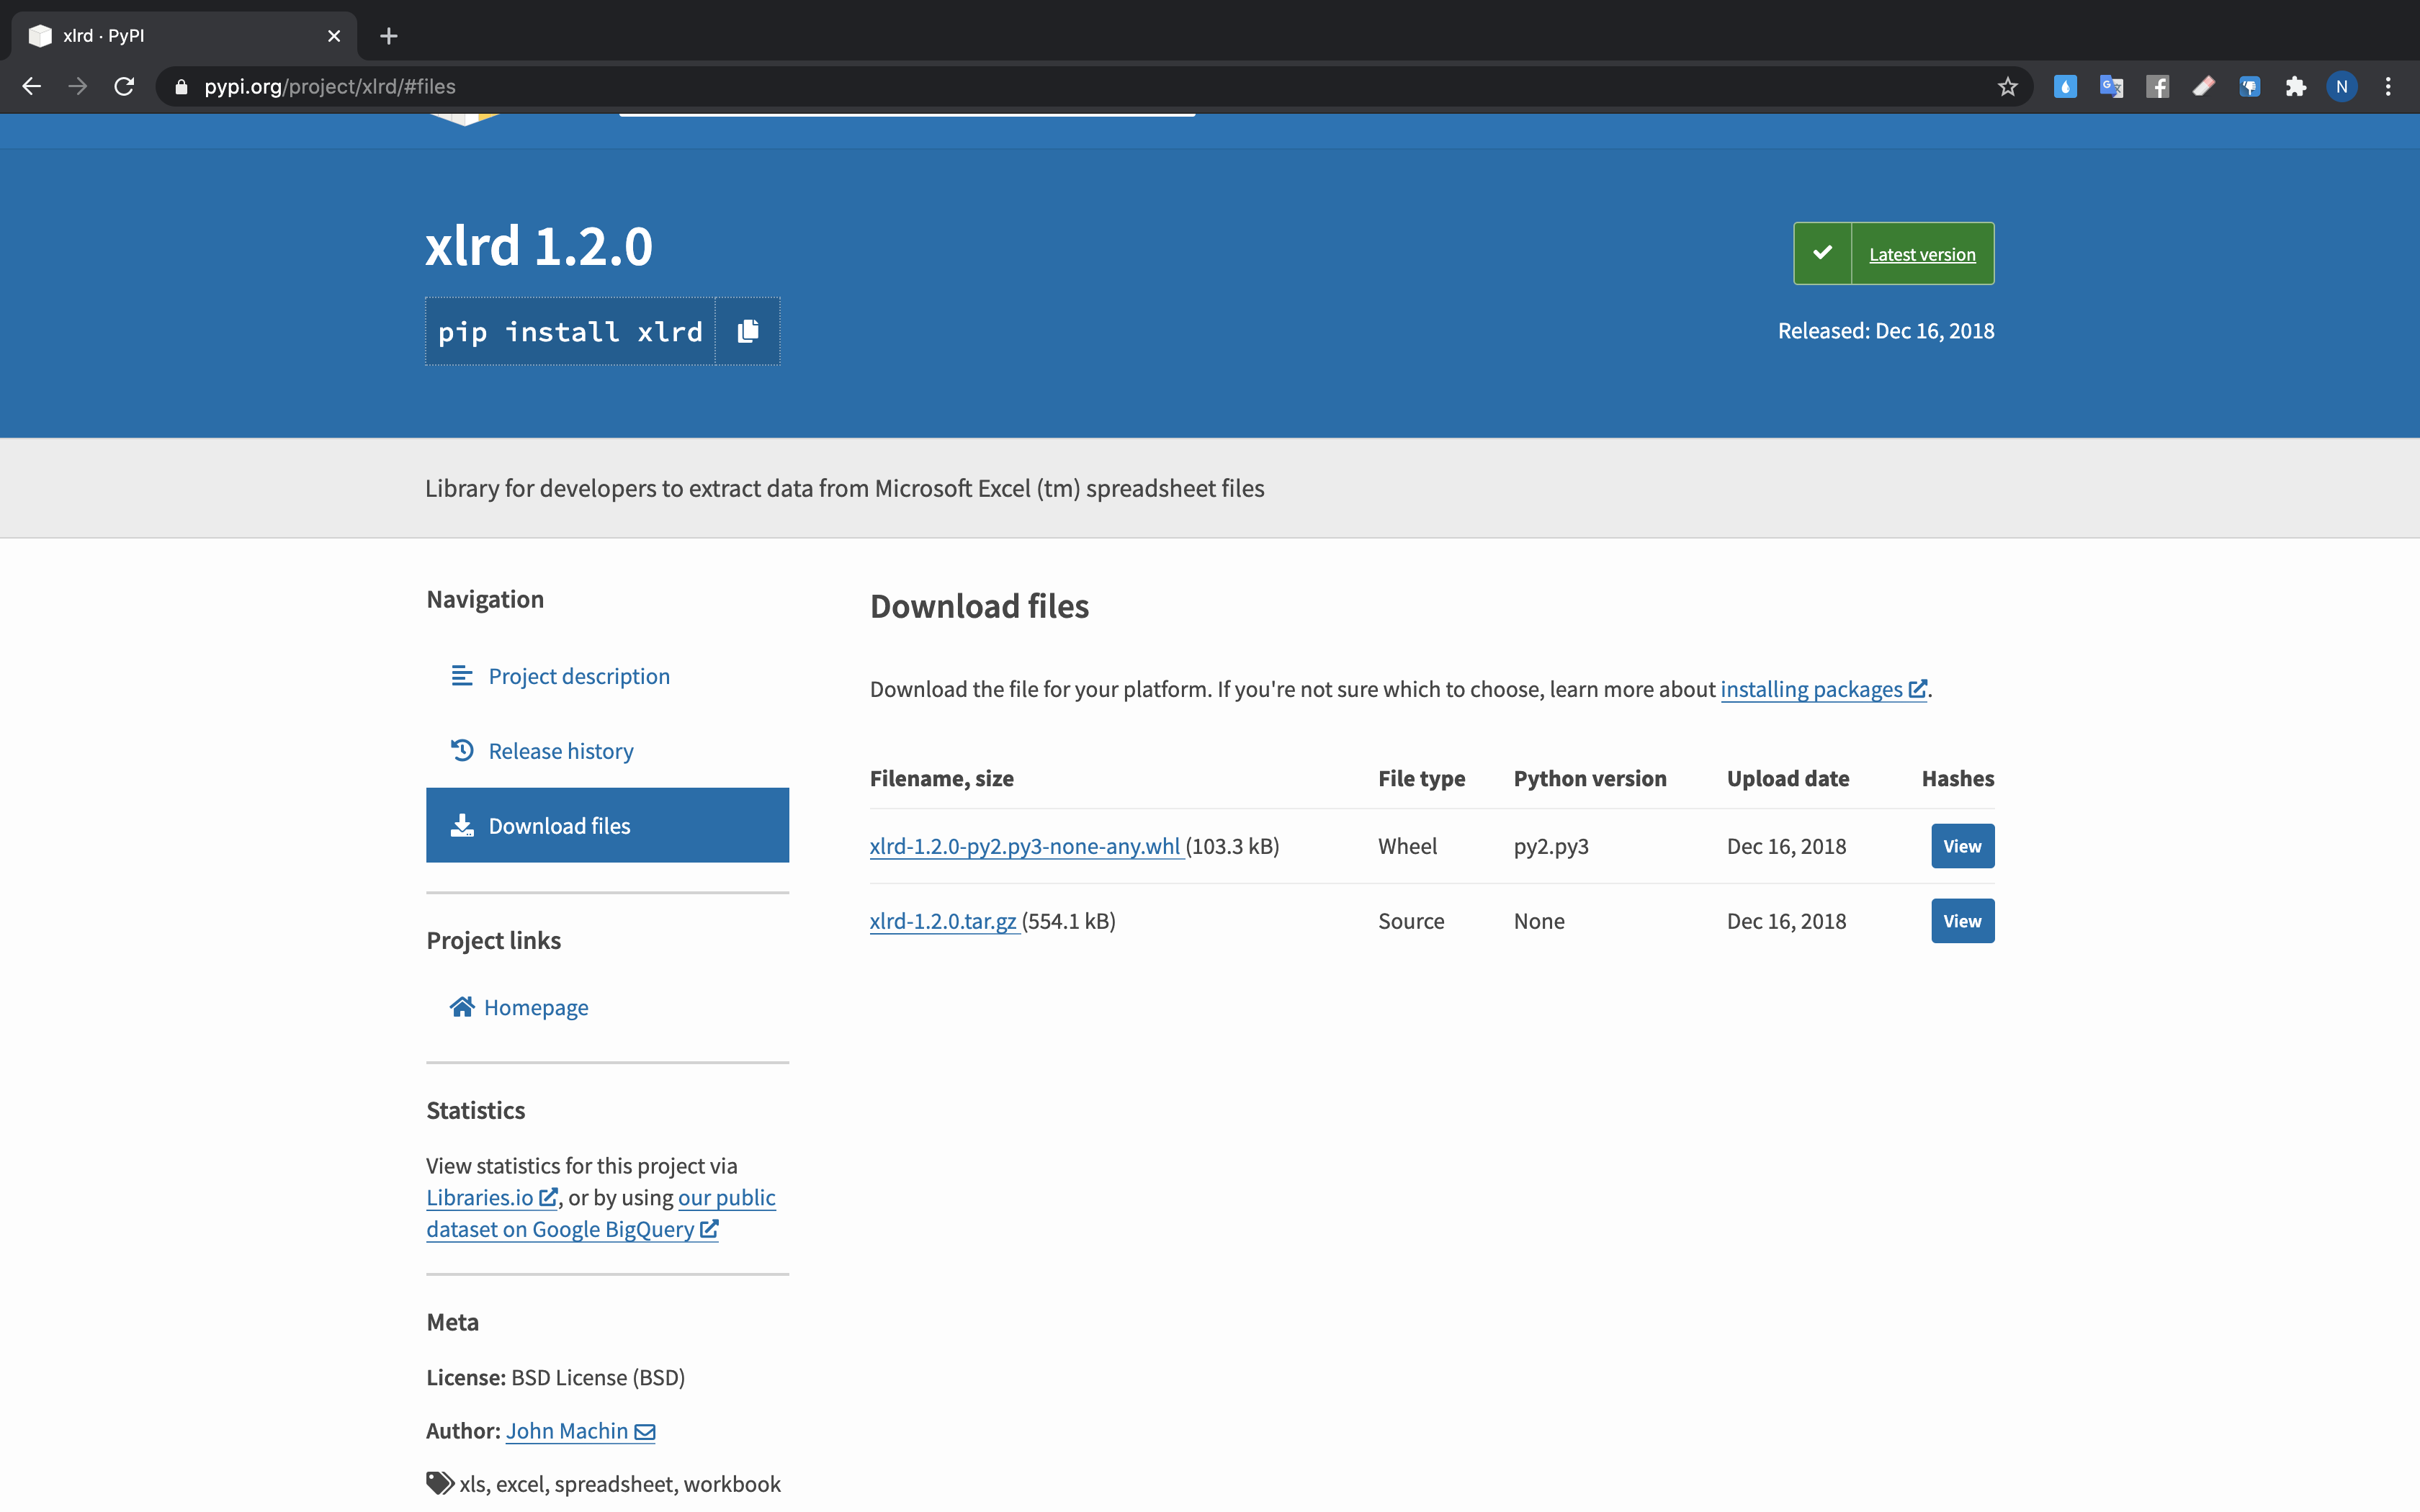The image size is (2420, 1512).
Task: Click the Wheel file type cell
Action: click(1407, 846)
